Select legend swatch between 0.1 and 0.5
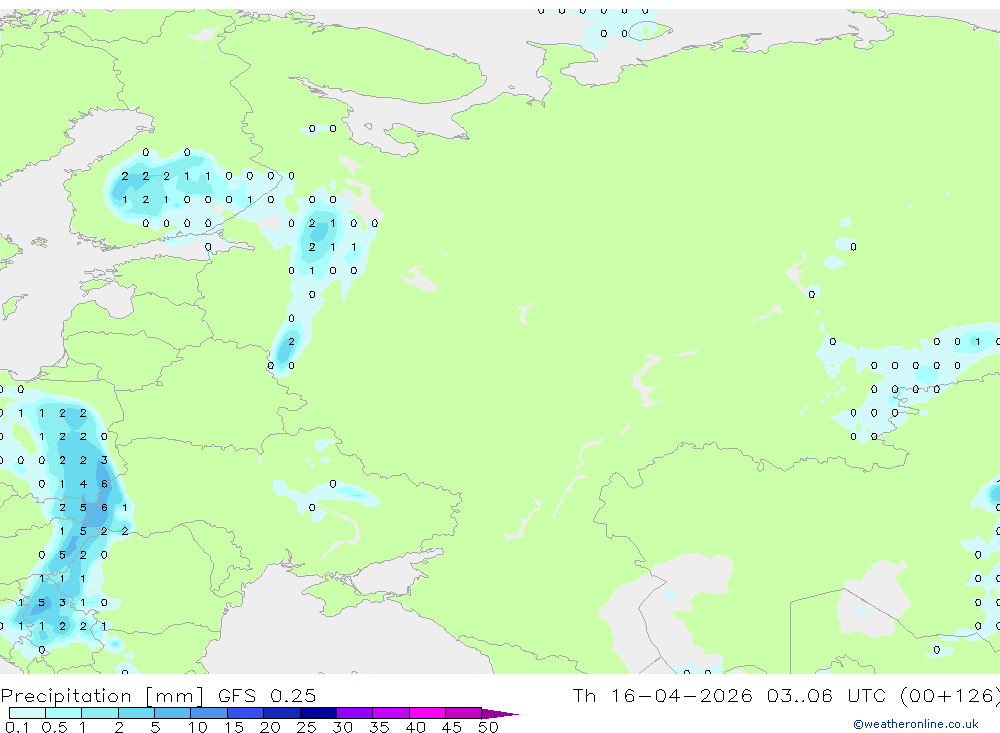The width and height of the screenshot is (1000, 733). [x=27, y=713]
